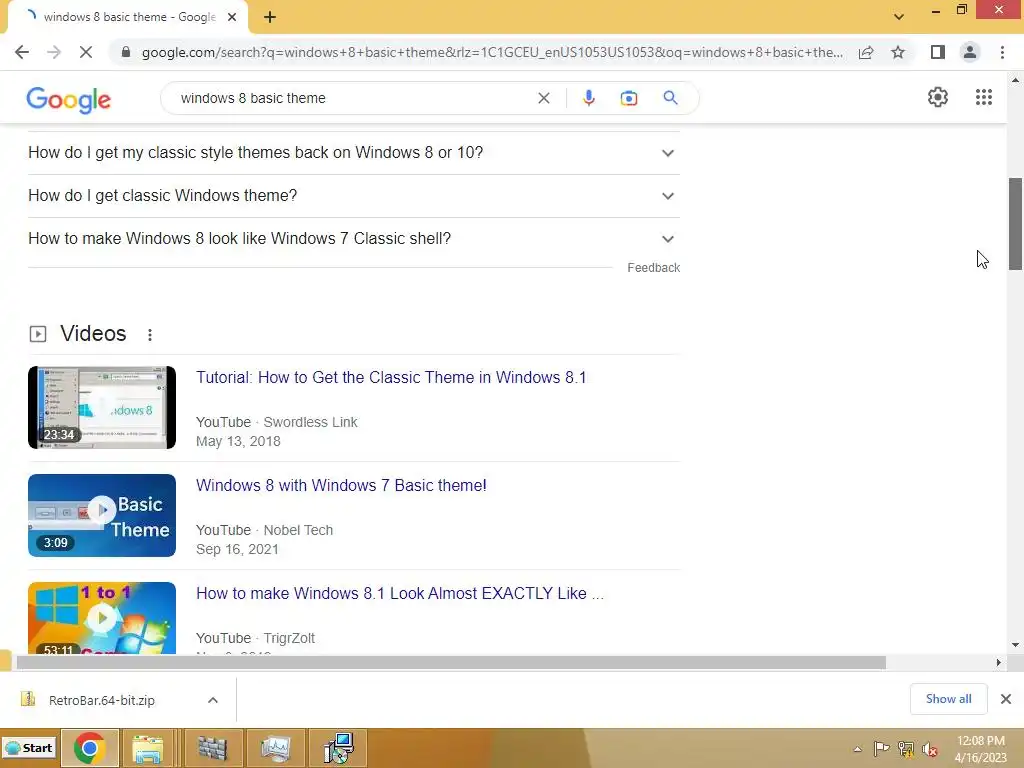Viewport: 1024px width, 768px height.
Task: Open the RetroBar download options caret
Action: point(212,700)
